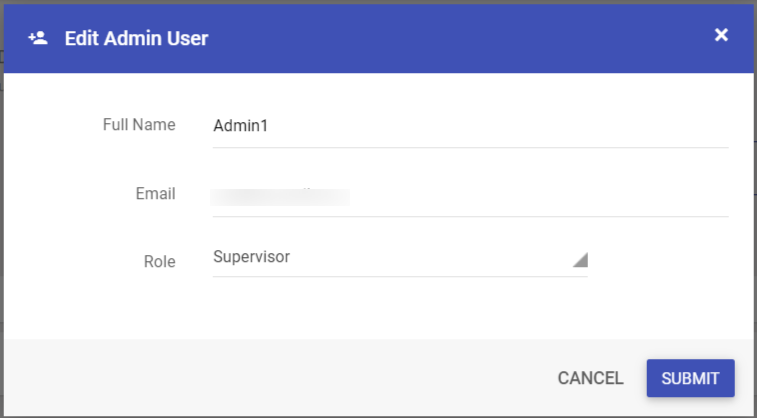Image resolution: width=757 pixels, height=418 pixels.
Task: Click the Email field label
Action: [155, 194]
